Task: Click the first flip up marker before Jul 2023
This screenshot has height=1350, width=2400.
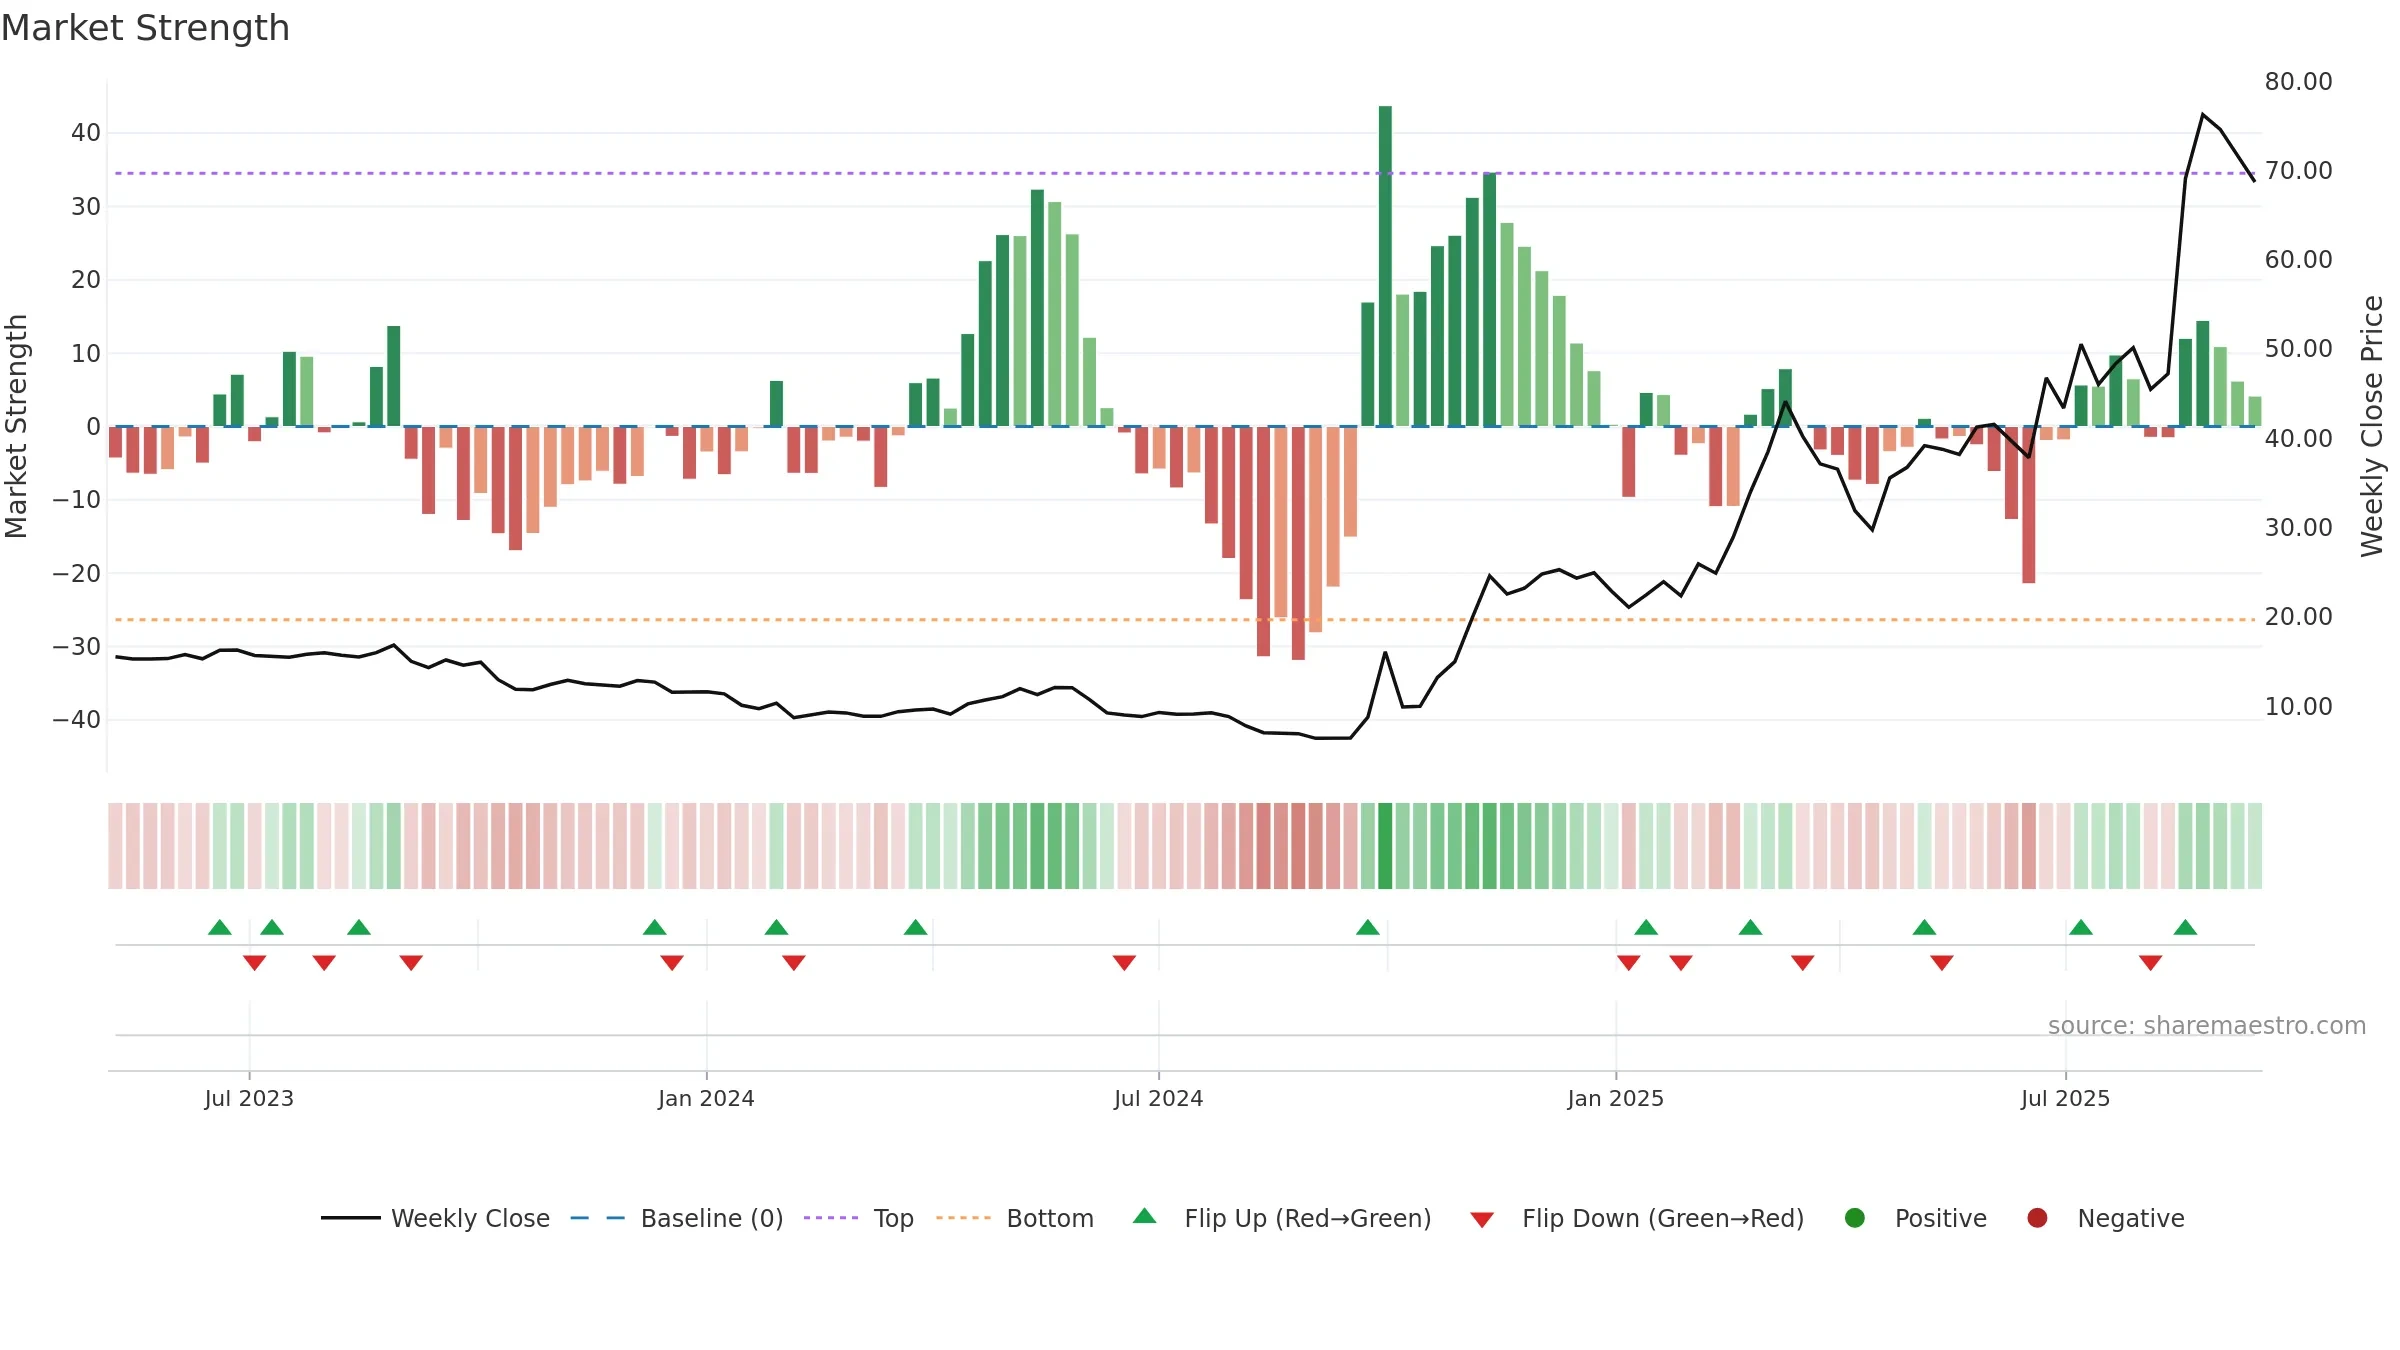Action: [220, 927]
